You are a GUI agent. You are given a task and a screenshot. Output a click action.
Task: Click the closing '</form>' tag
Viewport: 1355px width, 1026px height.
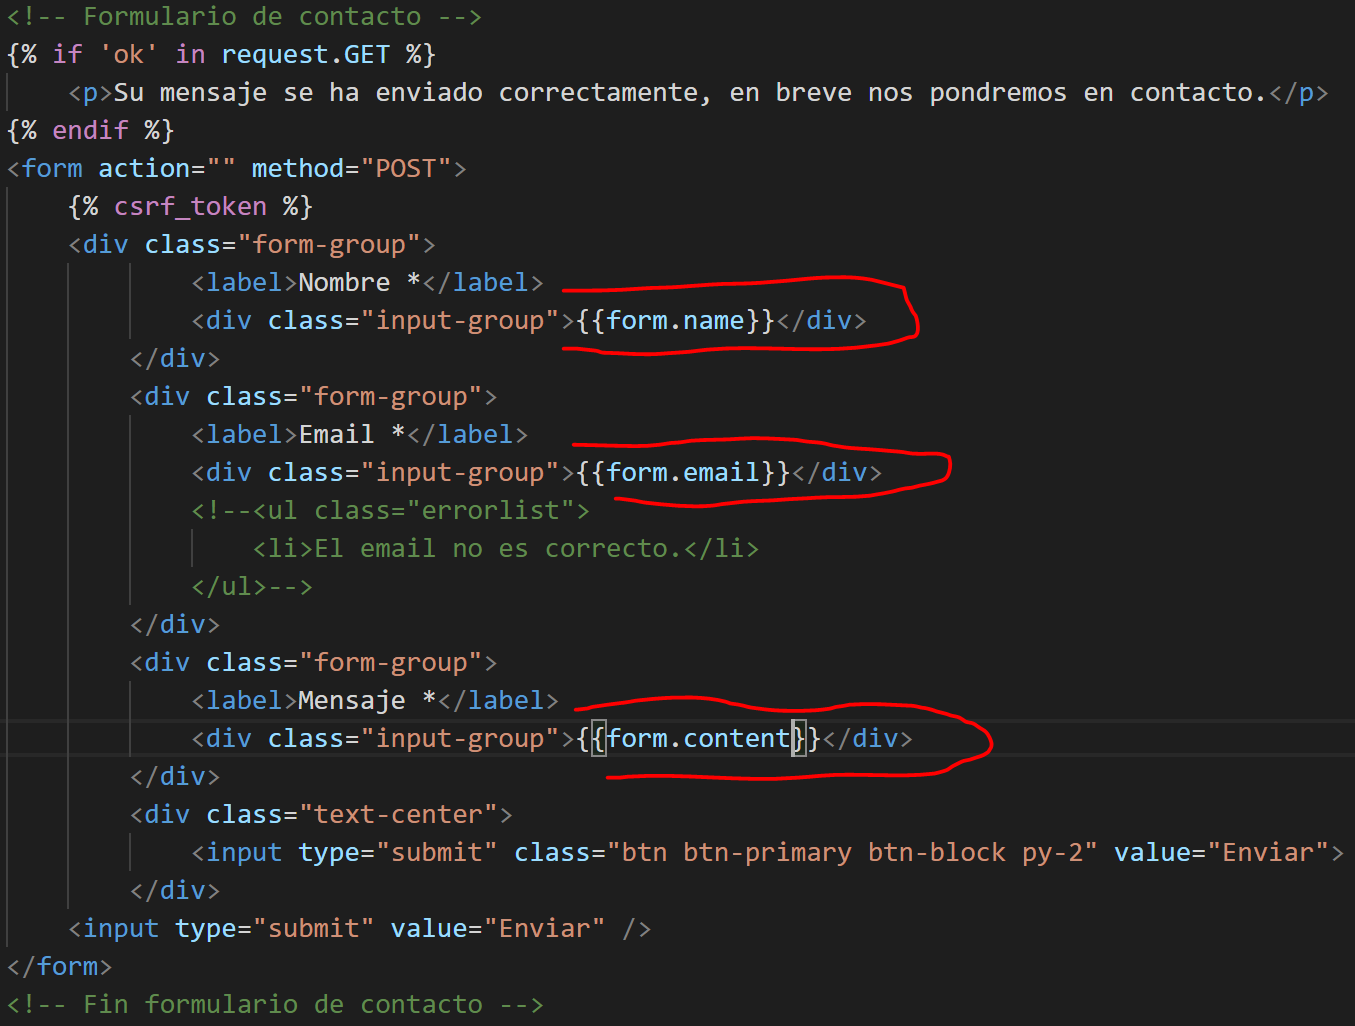(x=59, y=967)
